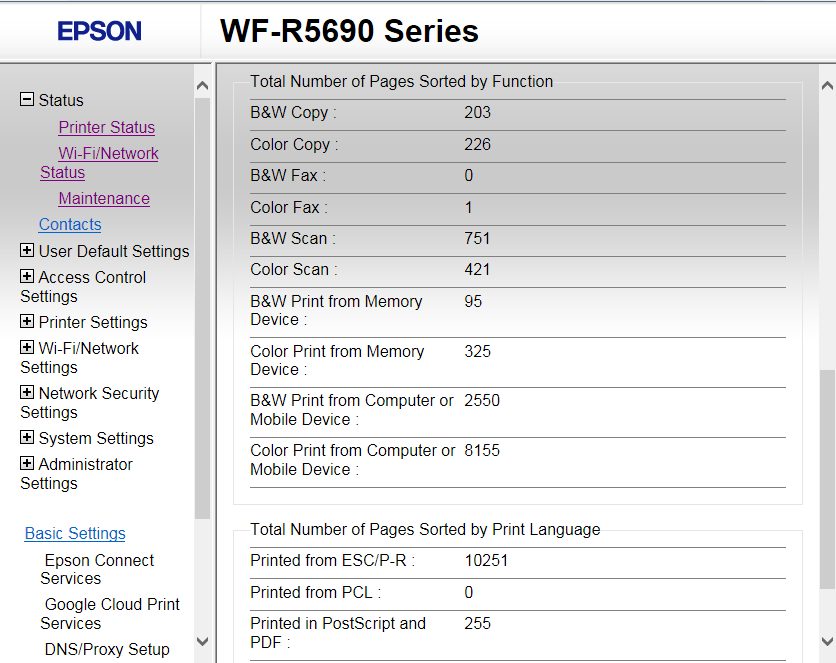
Task: Expand the Printer Settings section
Action: coord(27,322)
